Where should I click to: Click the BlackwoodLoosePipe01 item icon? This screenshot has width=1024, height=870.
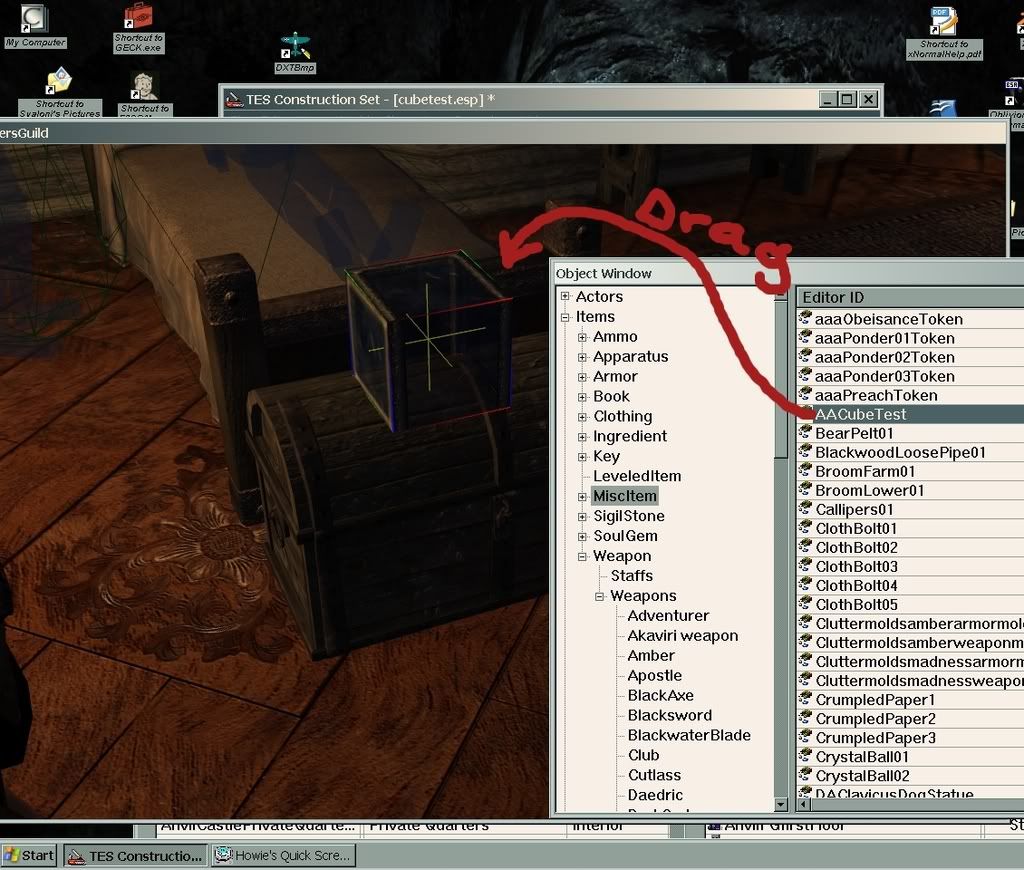coord(805,451)
